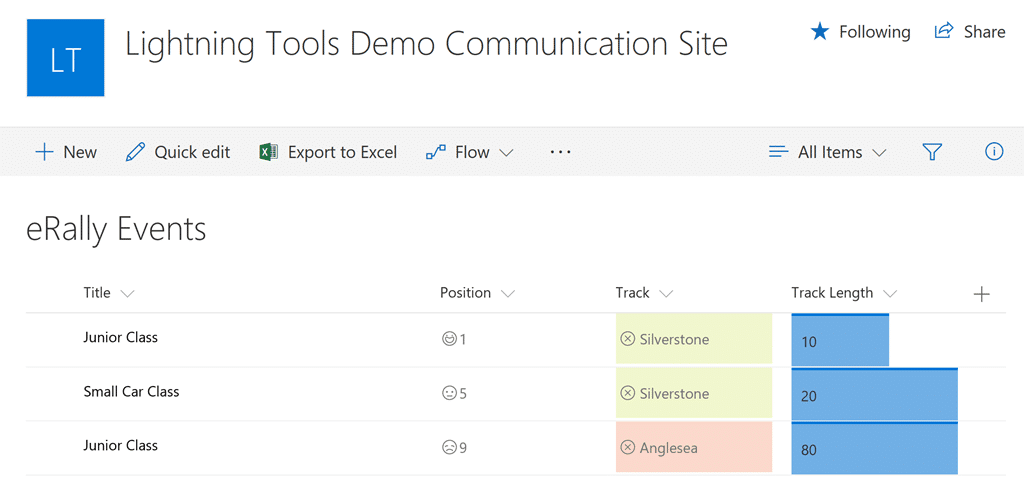Screen dimensions: 1024x502
Task: Click the Quick edit label
Action: coord(192,152)
